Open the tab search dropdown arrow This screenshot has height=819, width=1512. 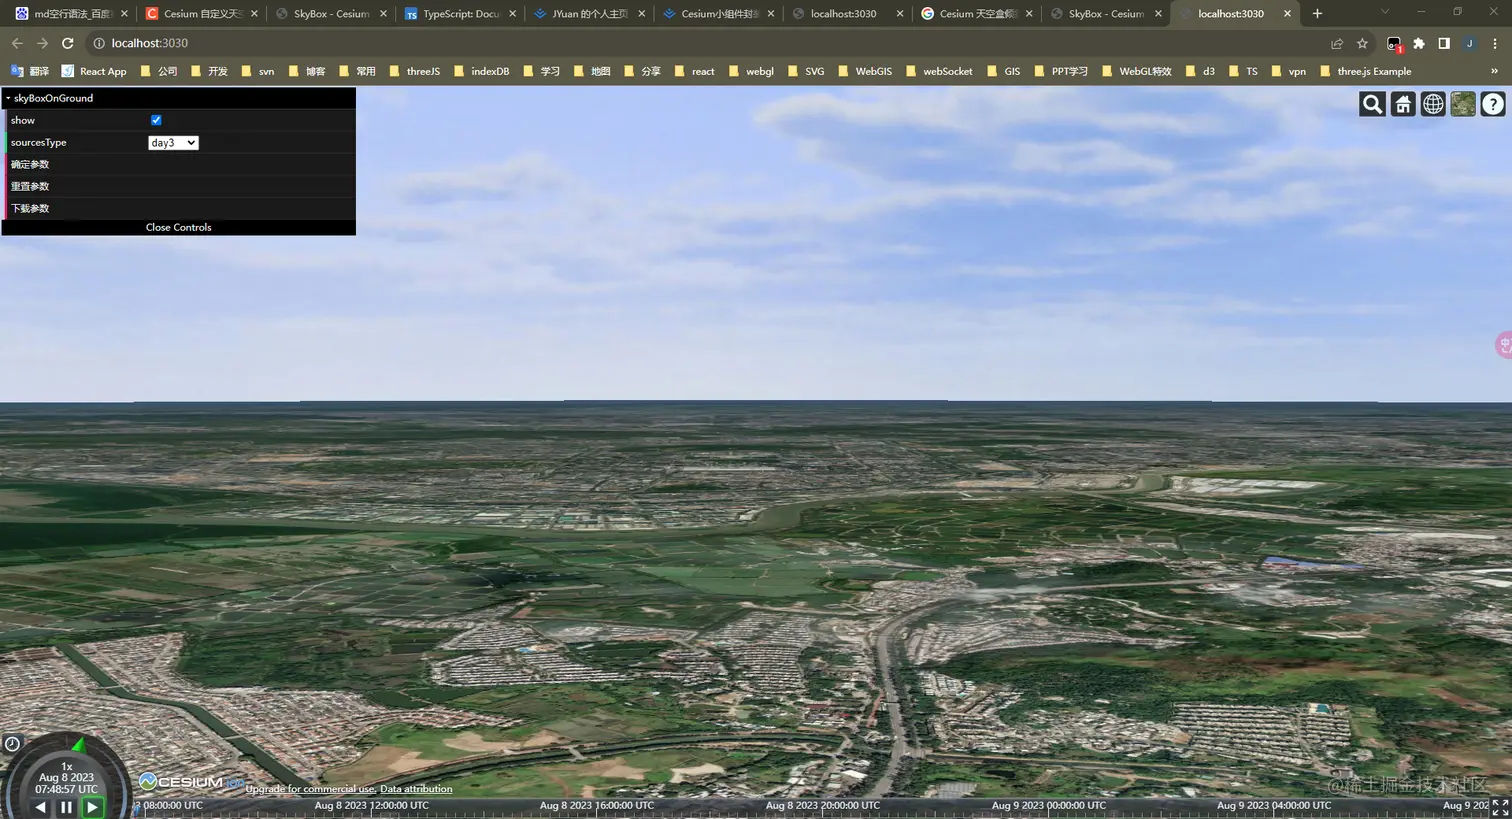pos(1385,12)
